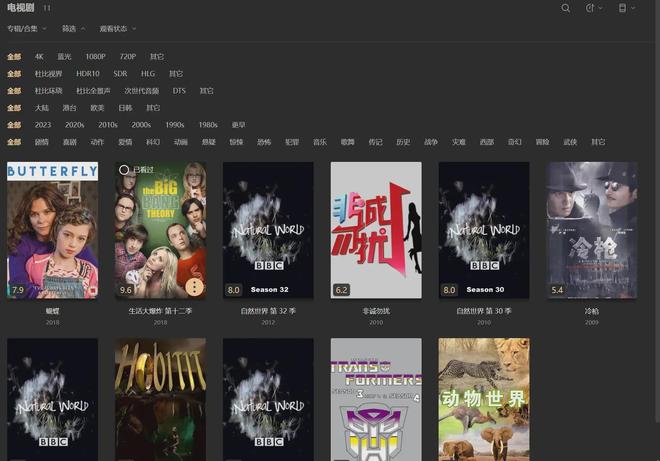Select the HLG filter

pyautogui.click(x=148, y=74)
